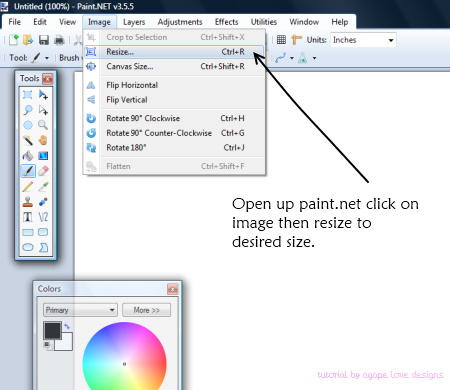450x390 pixels.
Task: Open the View menu
Action: 67,22
